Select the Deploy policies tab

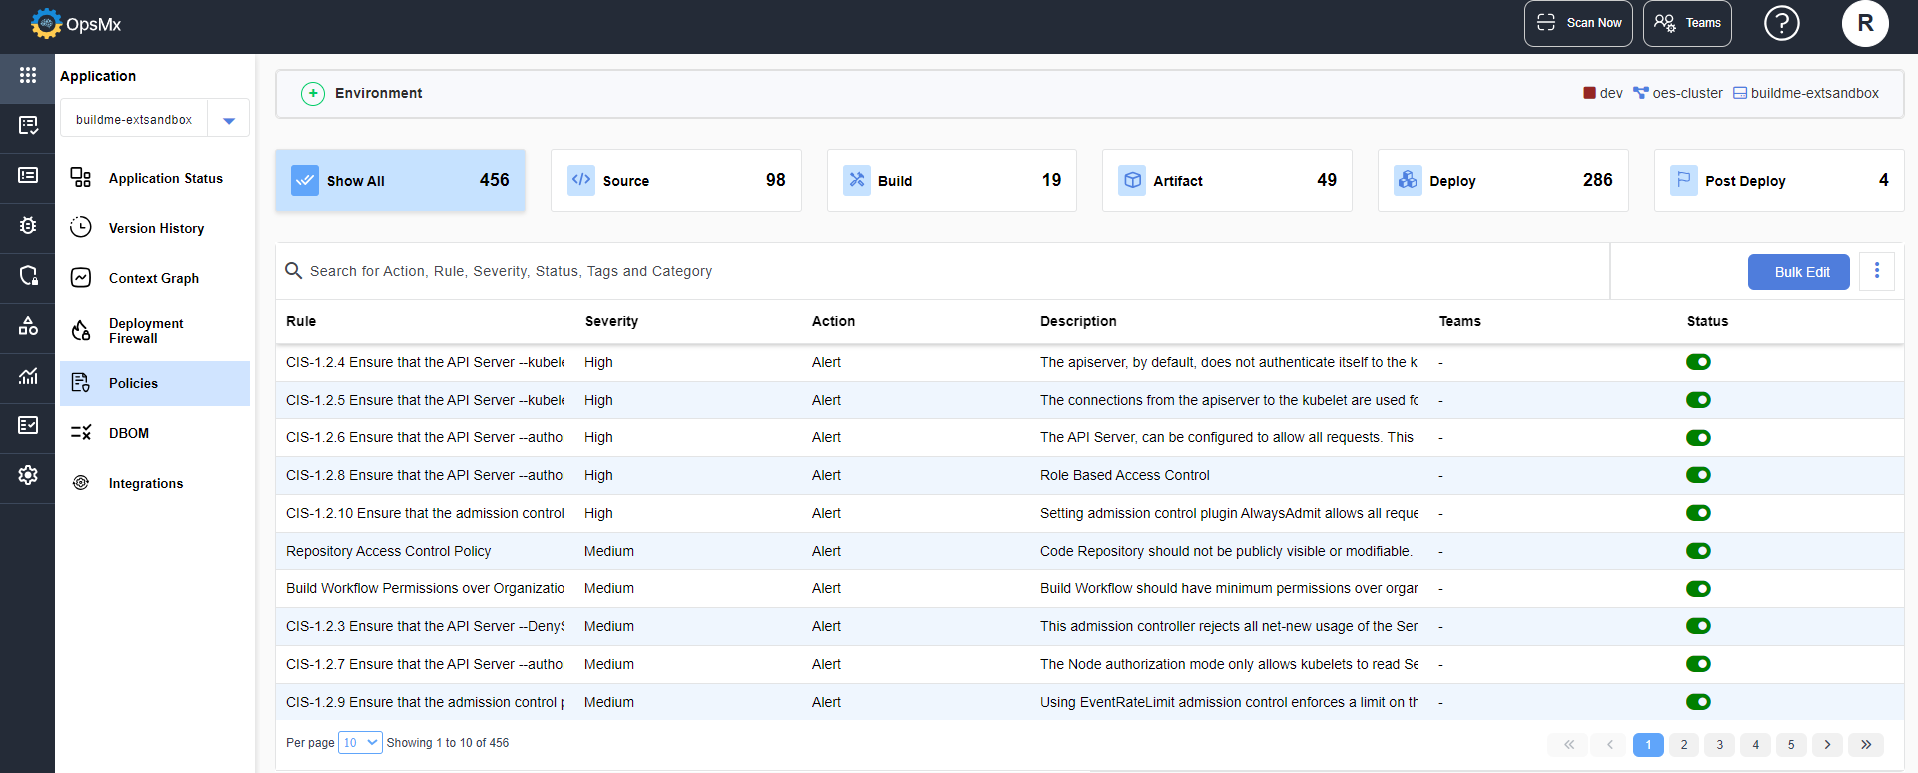pos(1502,181)
